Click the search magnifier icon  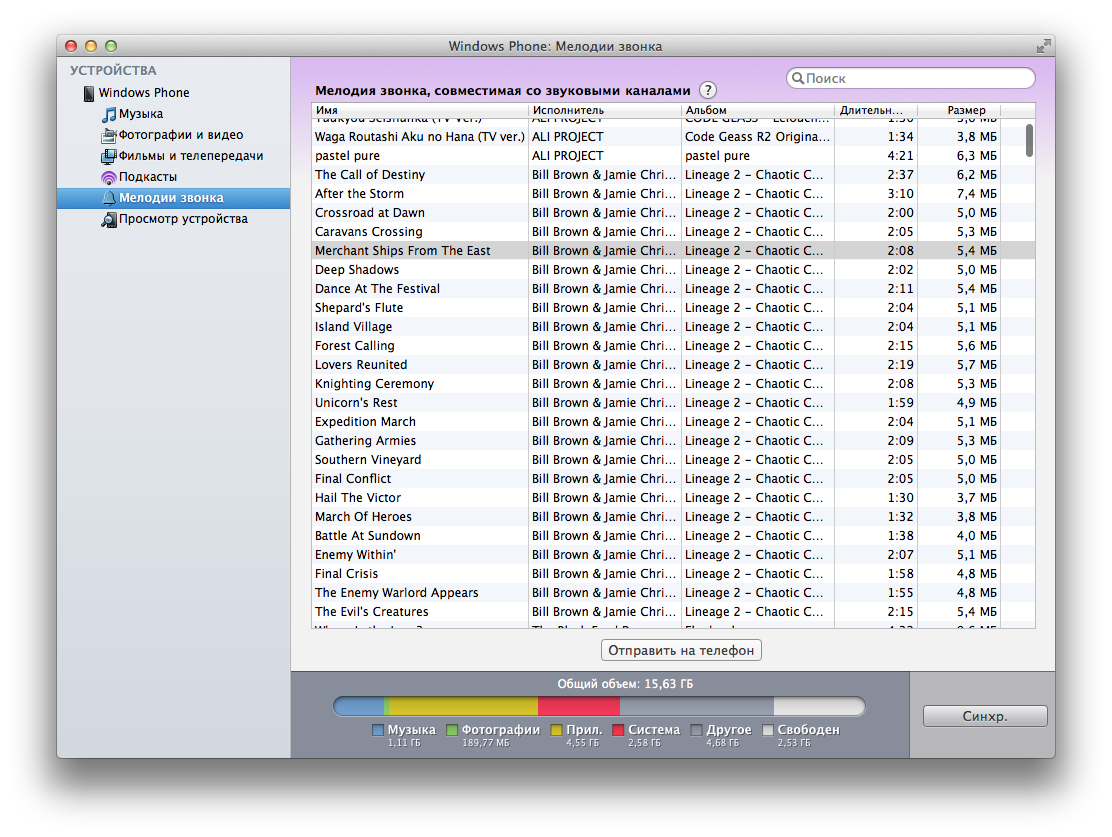coord(798,78)
